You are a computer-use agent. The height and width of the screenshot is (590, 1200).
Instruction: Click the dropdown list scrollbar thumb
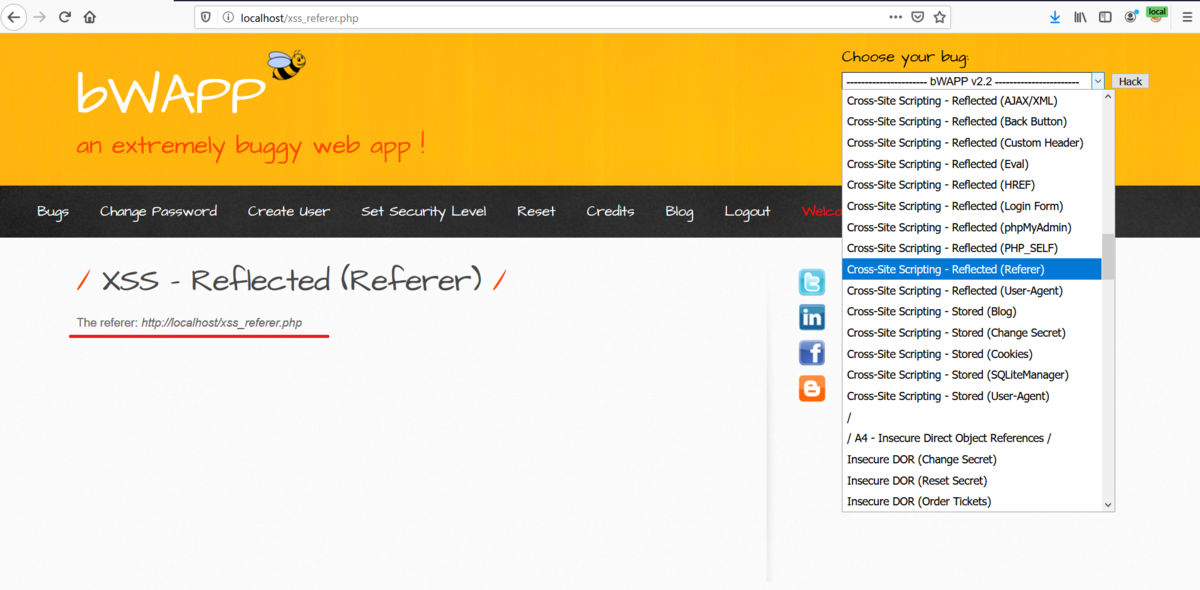coord(1108,256)
